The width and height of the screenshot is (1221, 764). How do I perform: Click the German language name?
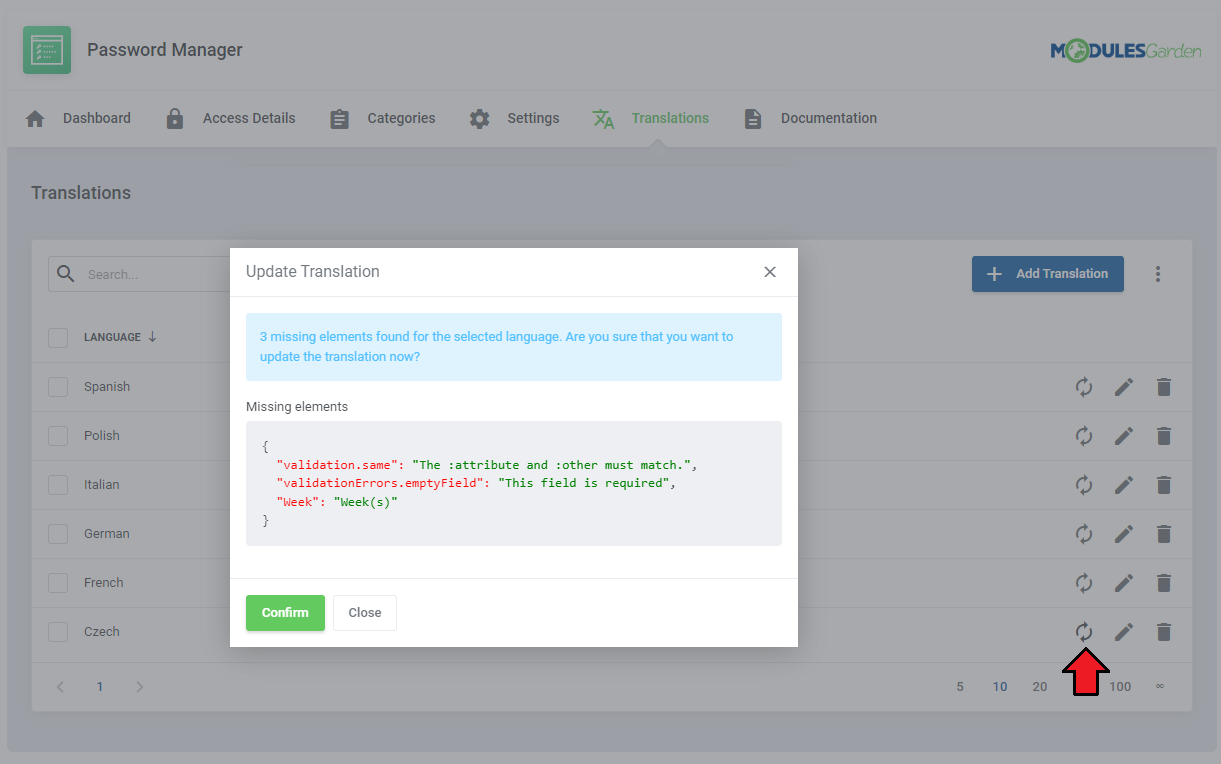pos(107,534)
